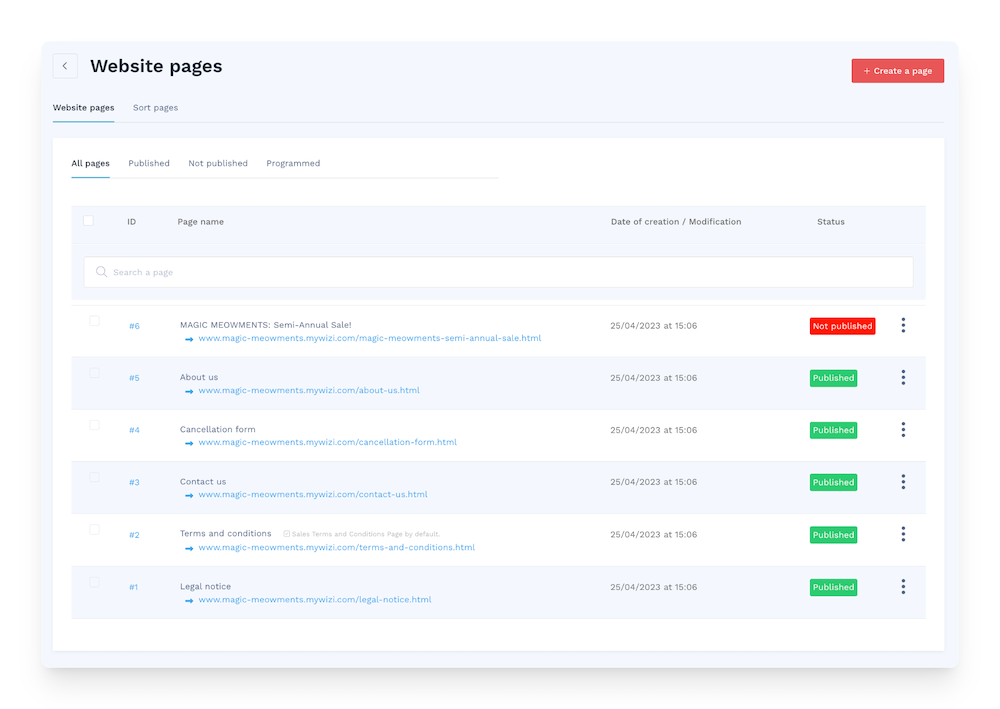Check the checkbox for page #6

click(x=94, y=320)
